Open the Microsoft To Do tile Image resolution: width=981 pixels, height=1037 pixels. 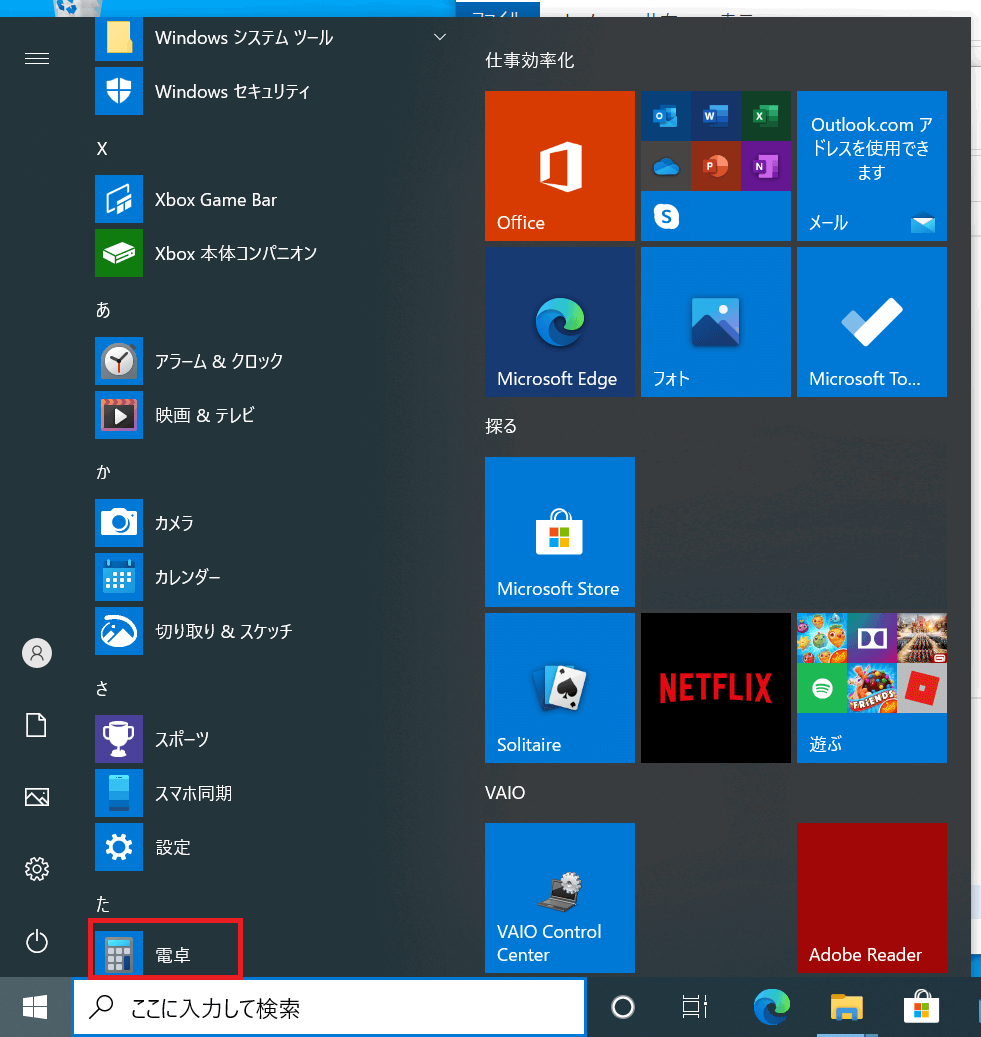pyautogui.click(x=872, y=322)
